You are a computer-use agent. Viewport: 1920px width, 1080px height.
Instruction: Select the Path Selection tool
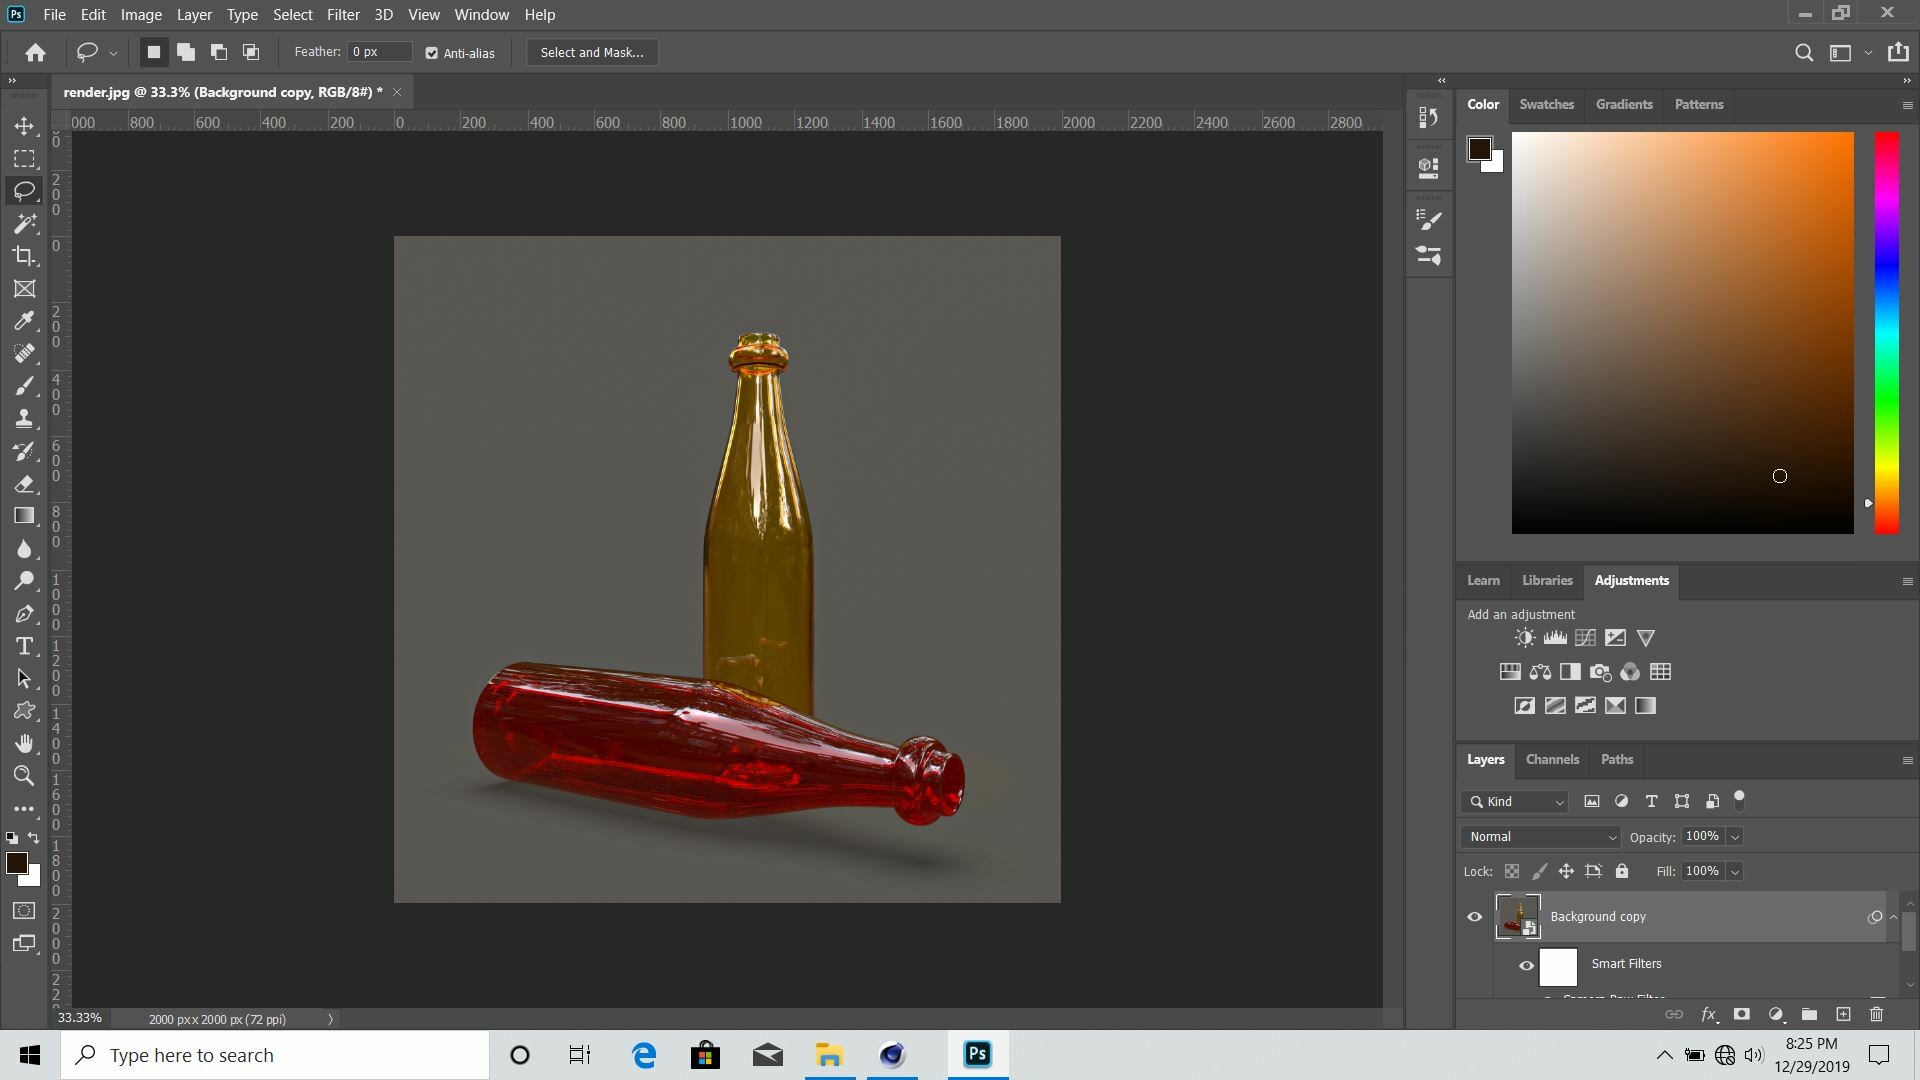click(x=24, y=678)
